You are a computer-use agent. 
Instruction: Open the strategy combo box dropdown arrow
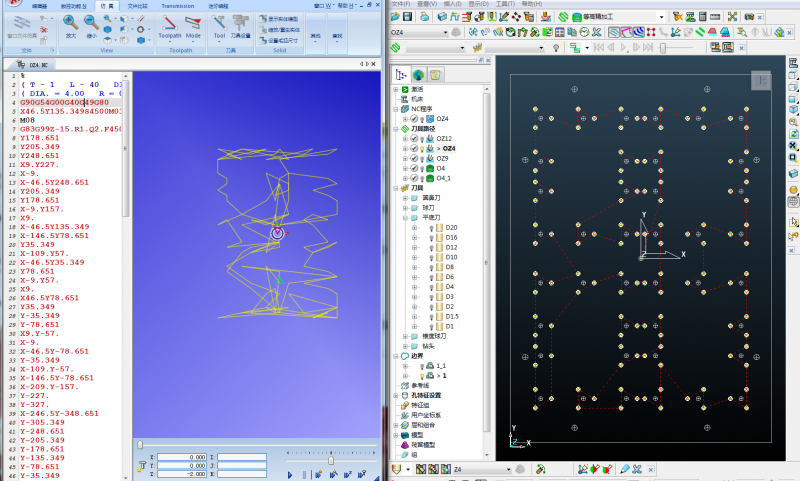point(661,17)
